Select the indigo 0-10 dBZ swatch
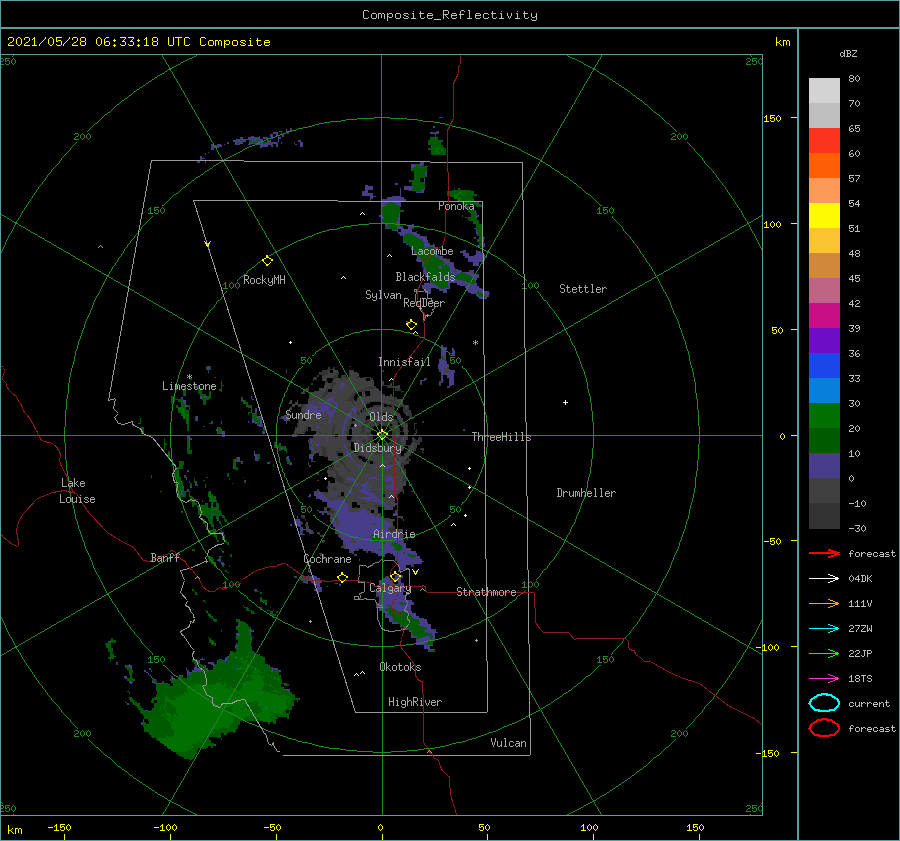Image resolution: width=900 pixels, height=841 pixels. (x=824, y=466)
